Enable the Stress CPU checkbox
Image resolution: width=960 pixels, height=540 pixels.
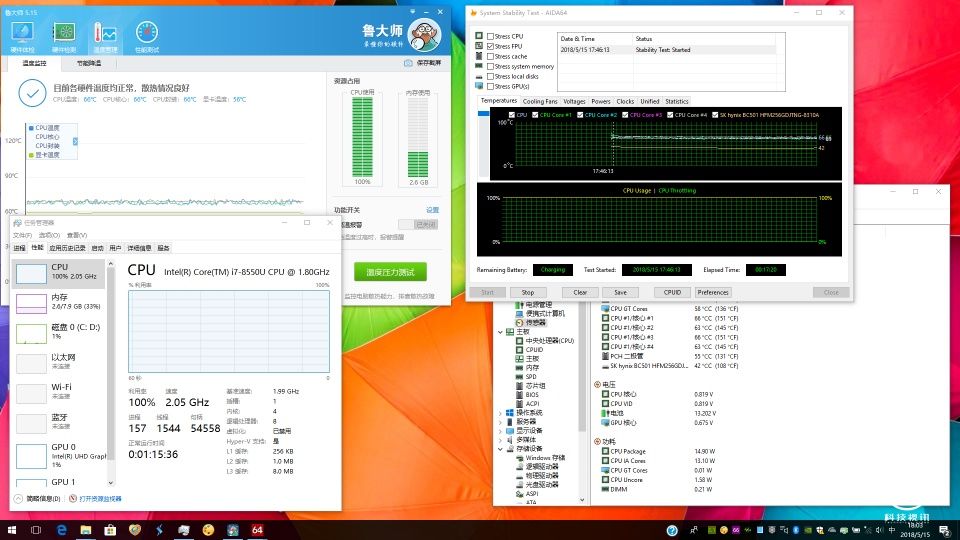[490, 37]
